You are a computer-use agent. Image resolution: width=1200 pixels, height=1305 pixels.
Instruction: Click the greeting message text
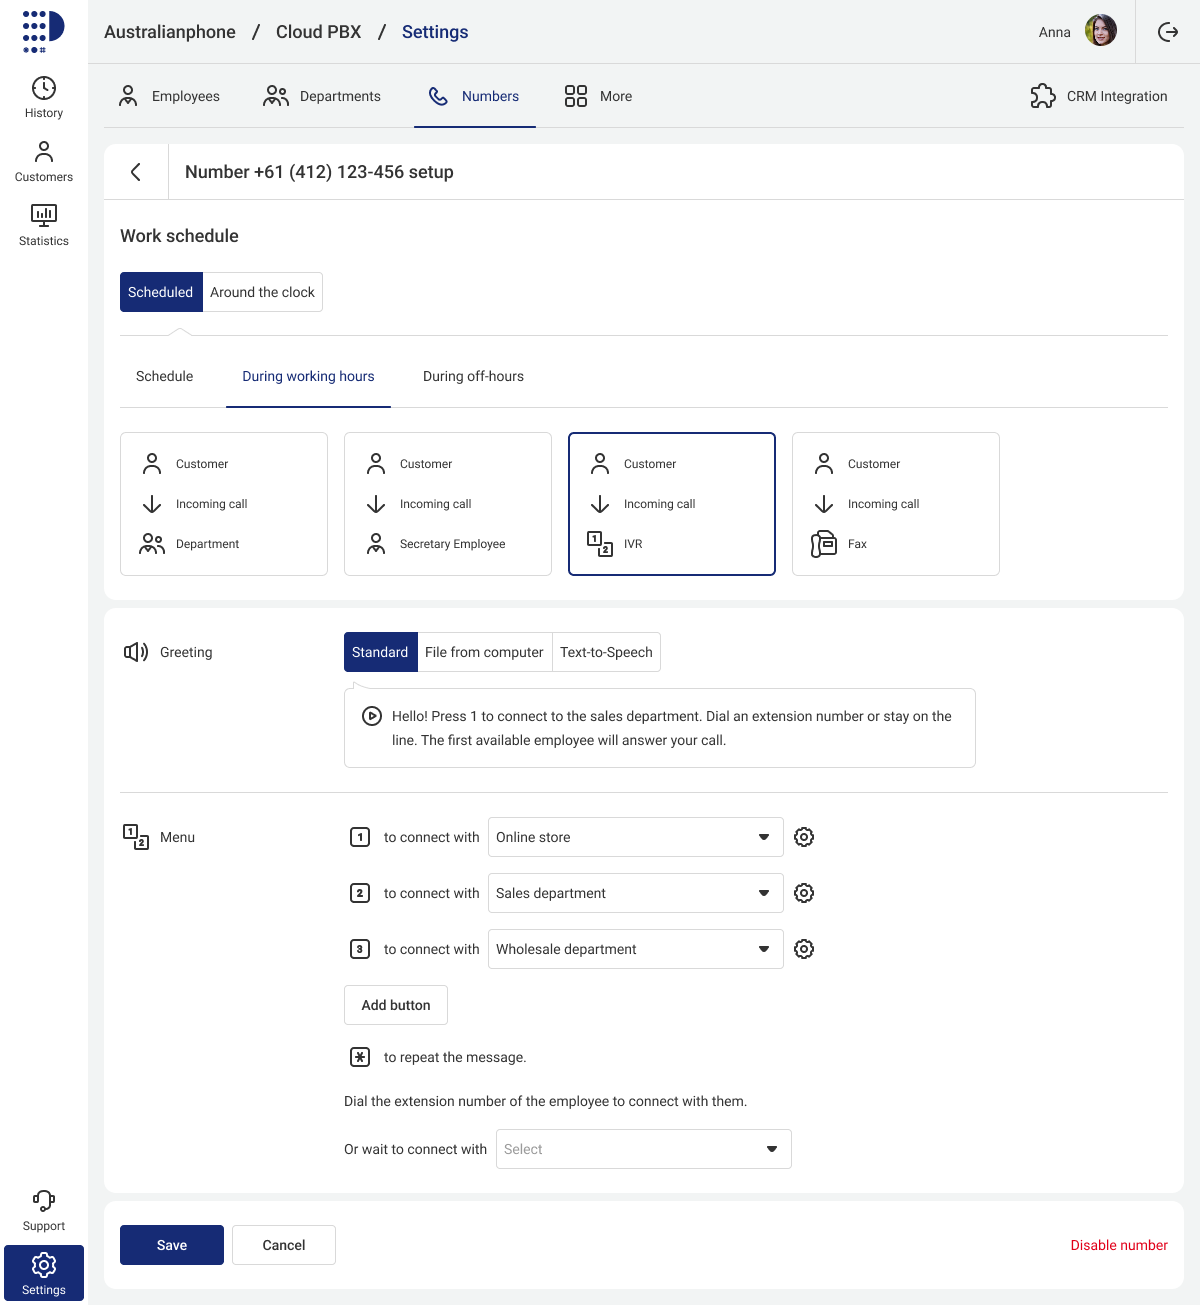tap(672, 728)
